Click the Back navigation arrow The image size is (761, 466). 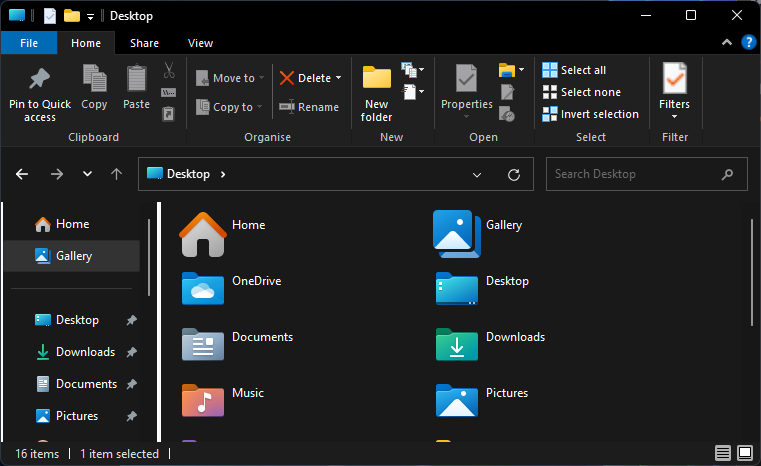[23, 174]
